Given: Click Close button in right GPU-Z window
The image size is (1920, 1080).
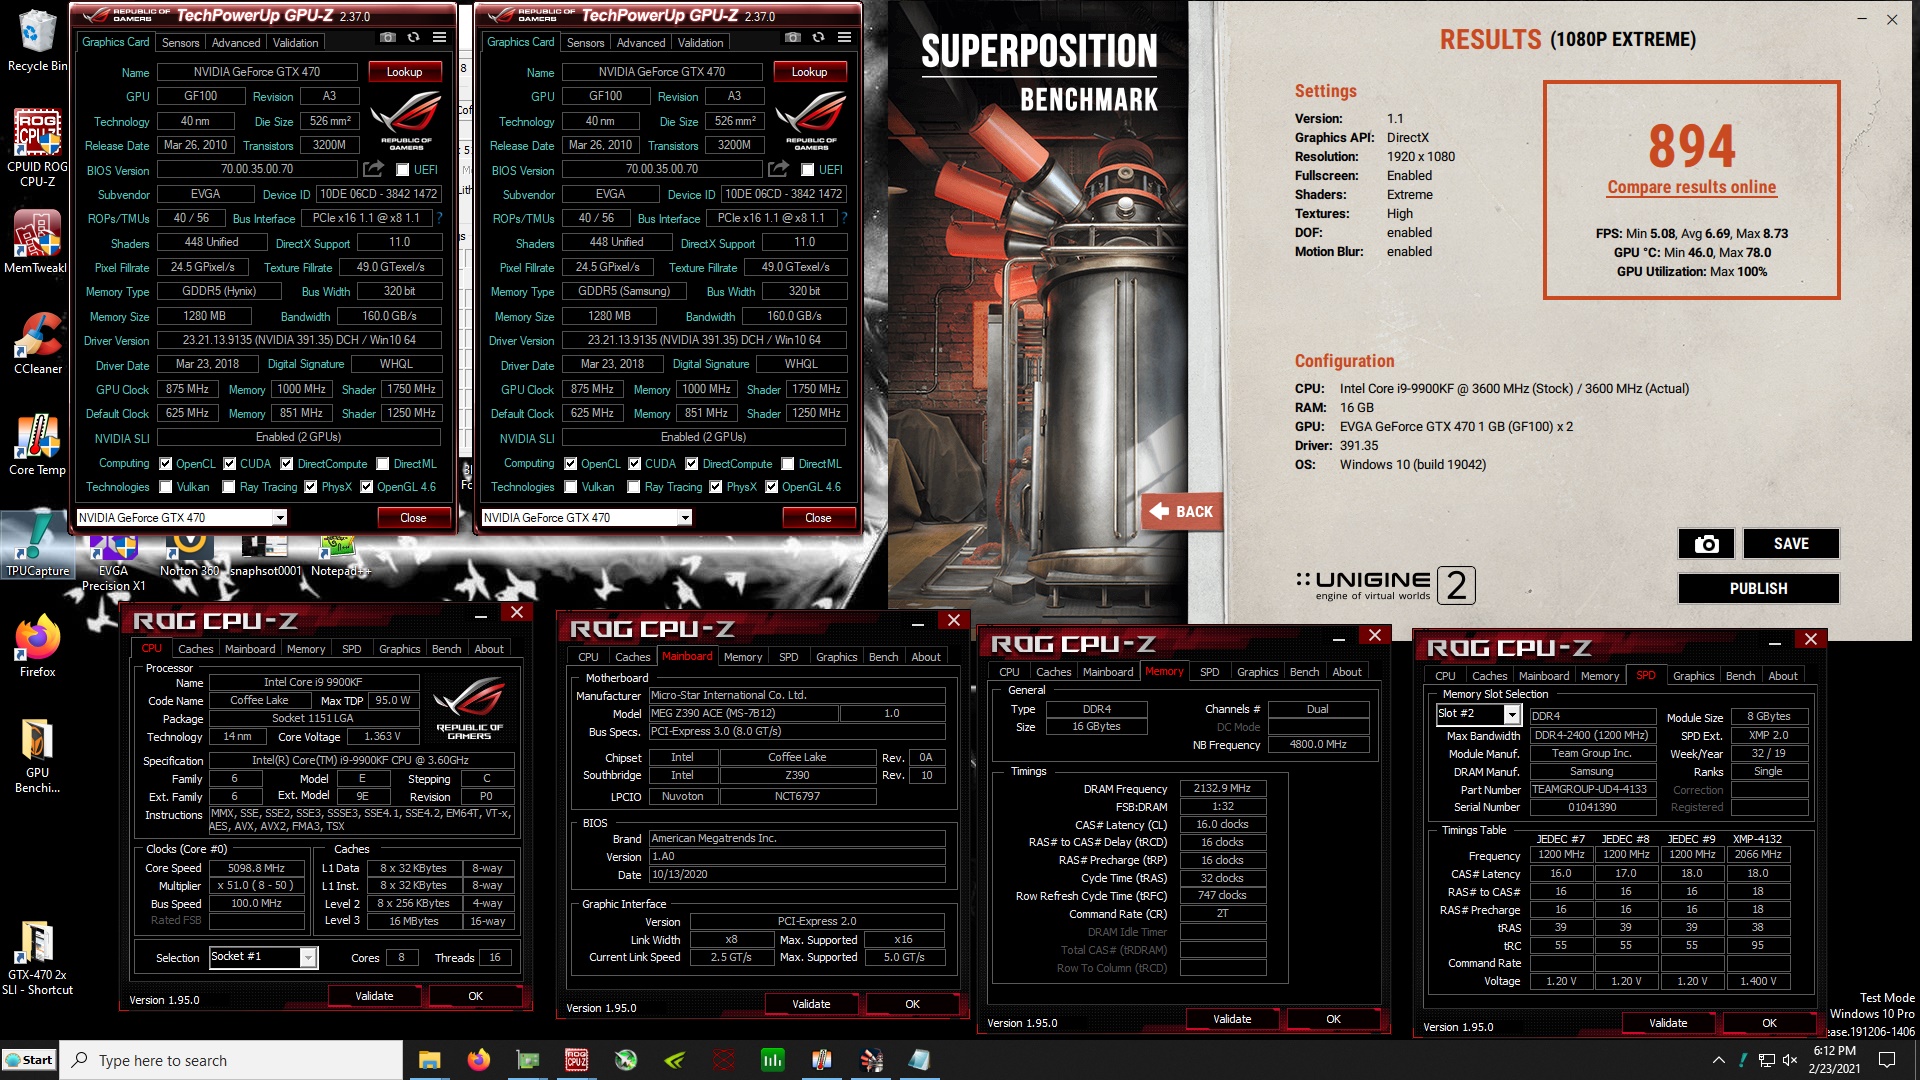Looking at the screenshot, I should tap(818, 518).
